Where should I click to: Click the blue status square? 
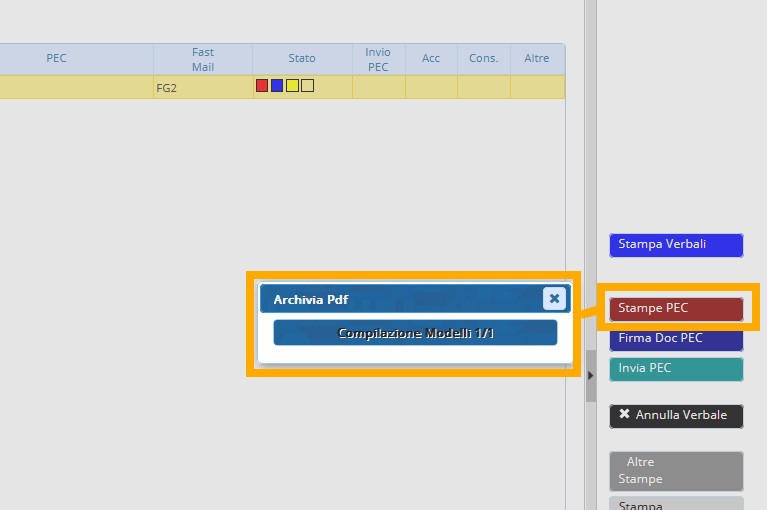[277, 86]
